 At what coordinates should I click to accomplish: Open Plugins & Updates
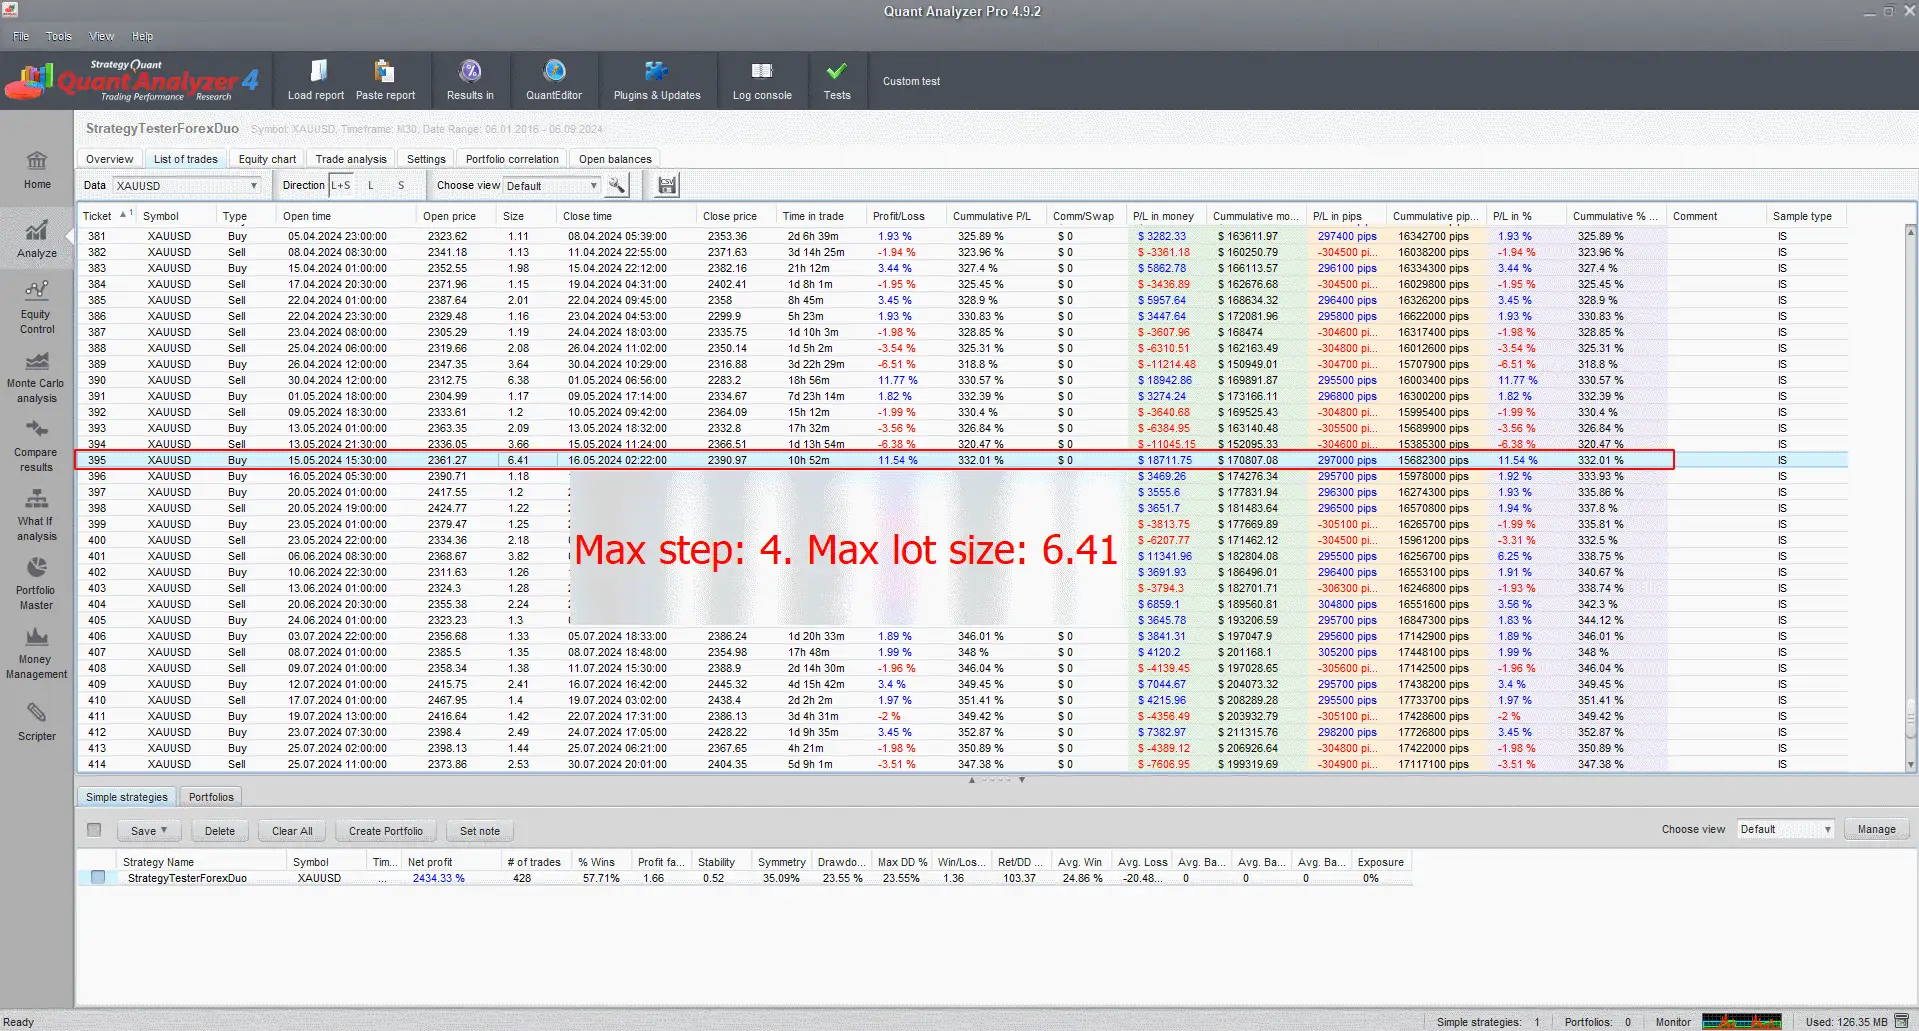(657, 80)
